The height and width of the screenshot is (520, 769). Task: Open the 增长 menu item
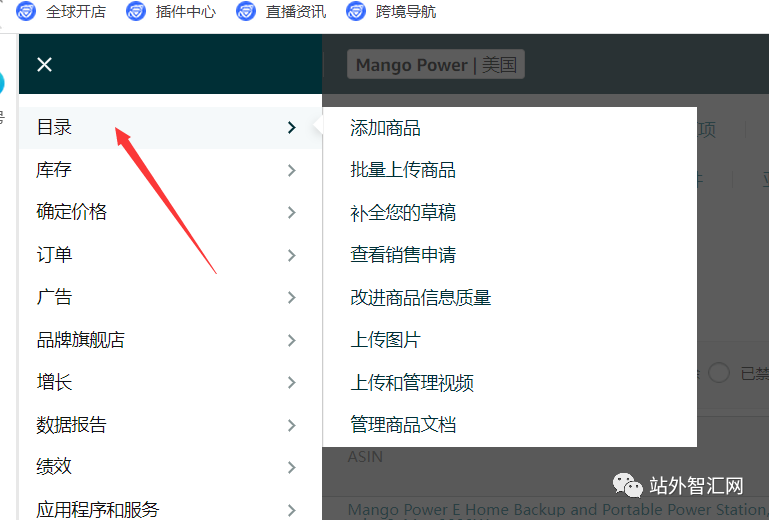coord(170,382)
